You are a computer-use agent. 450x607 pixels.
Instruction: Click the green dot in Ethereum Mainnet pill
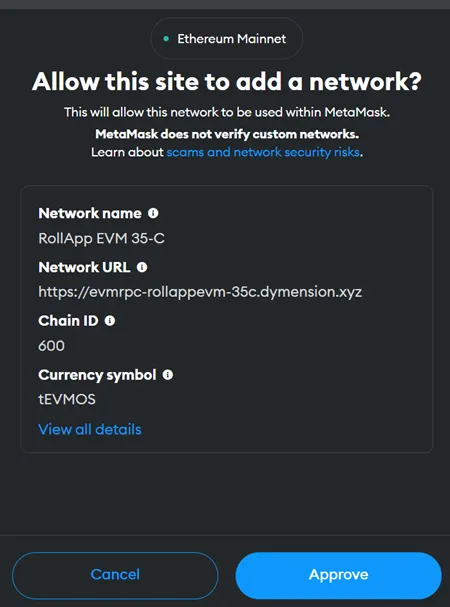pyautogui.click(x=166, y=39)
